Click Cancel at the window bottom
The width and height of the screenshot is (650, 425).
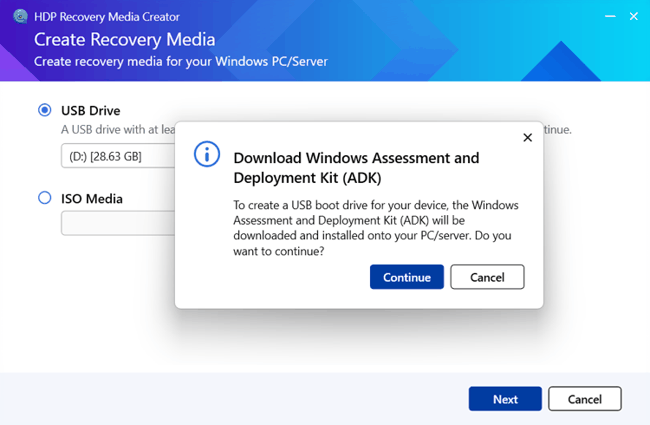(584, 399)
